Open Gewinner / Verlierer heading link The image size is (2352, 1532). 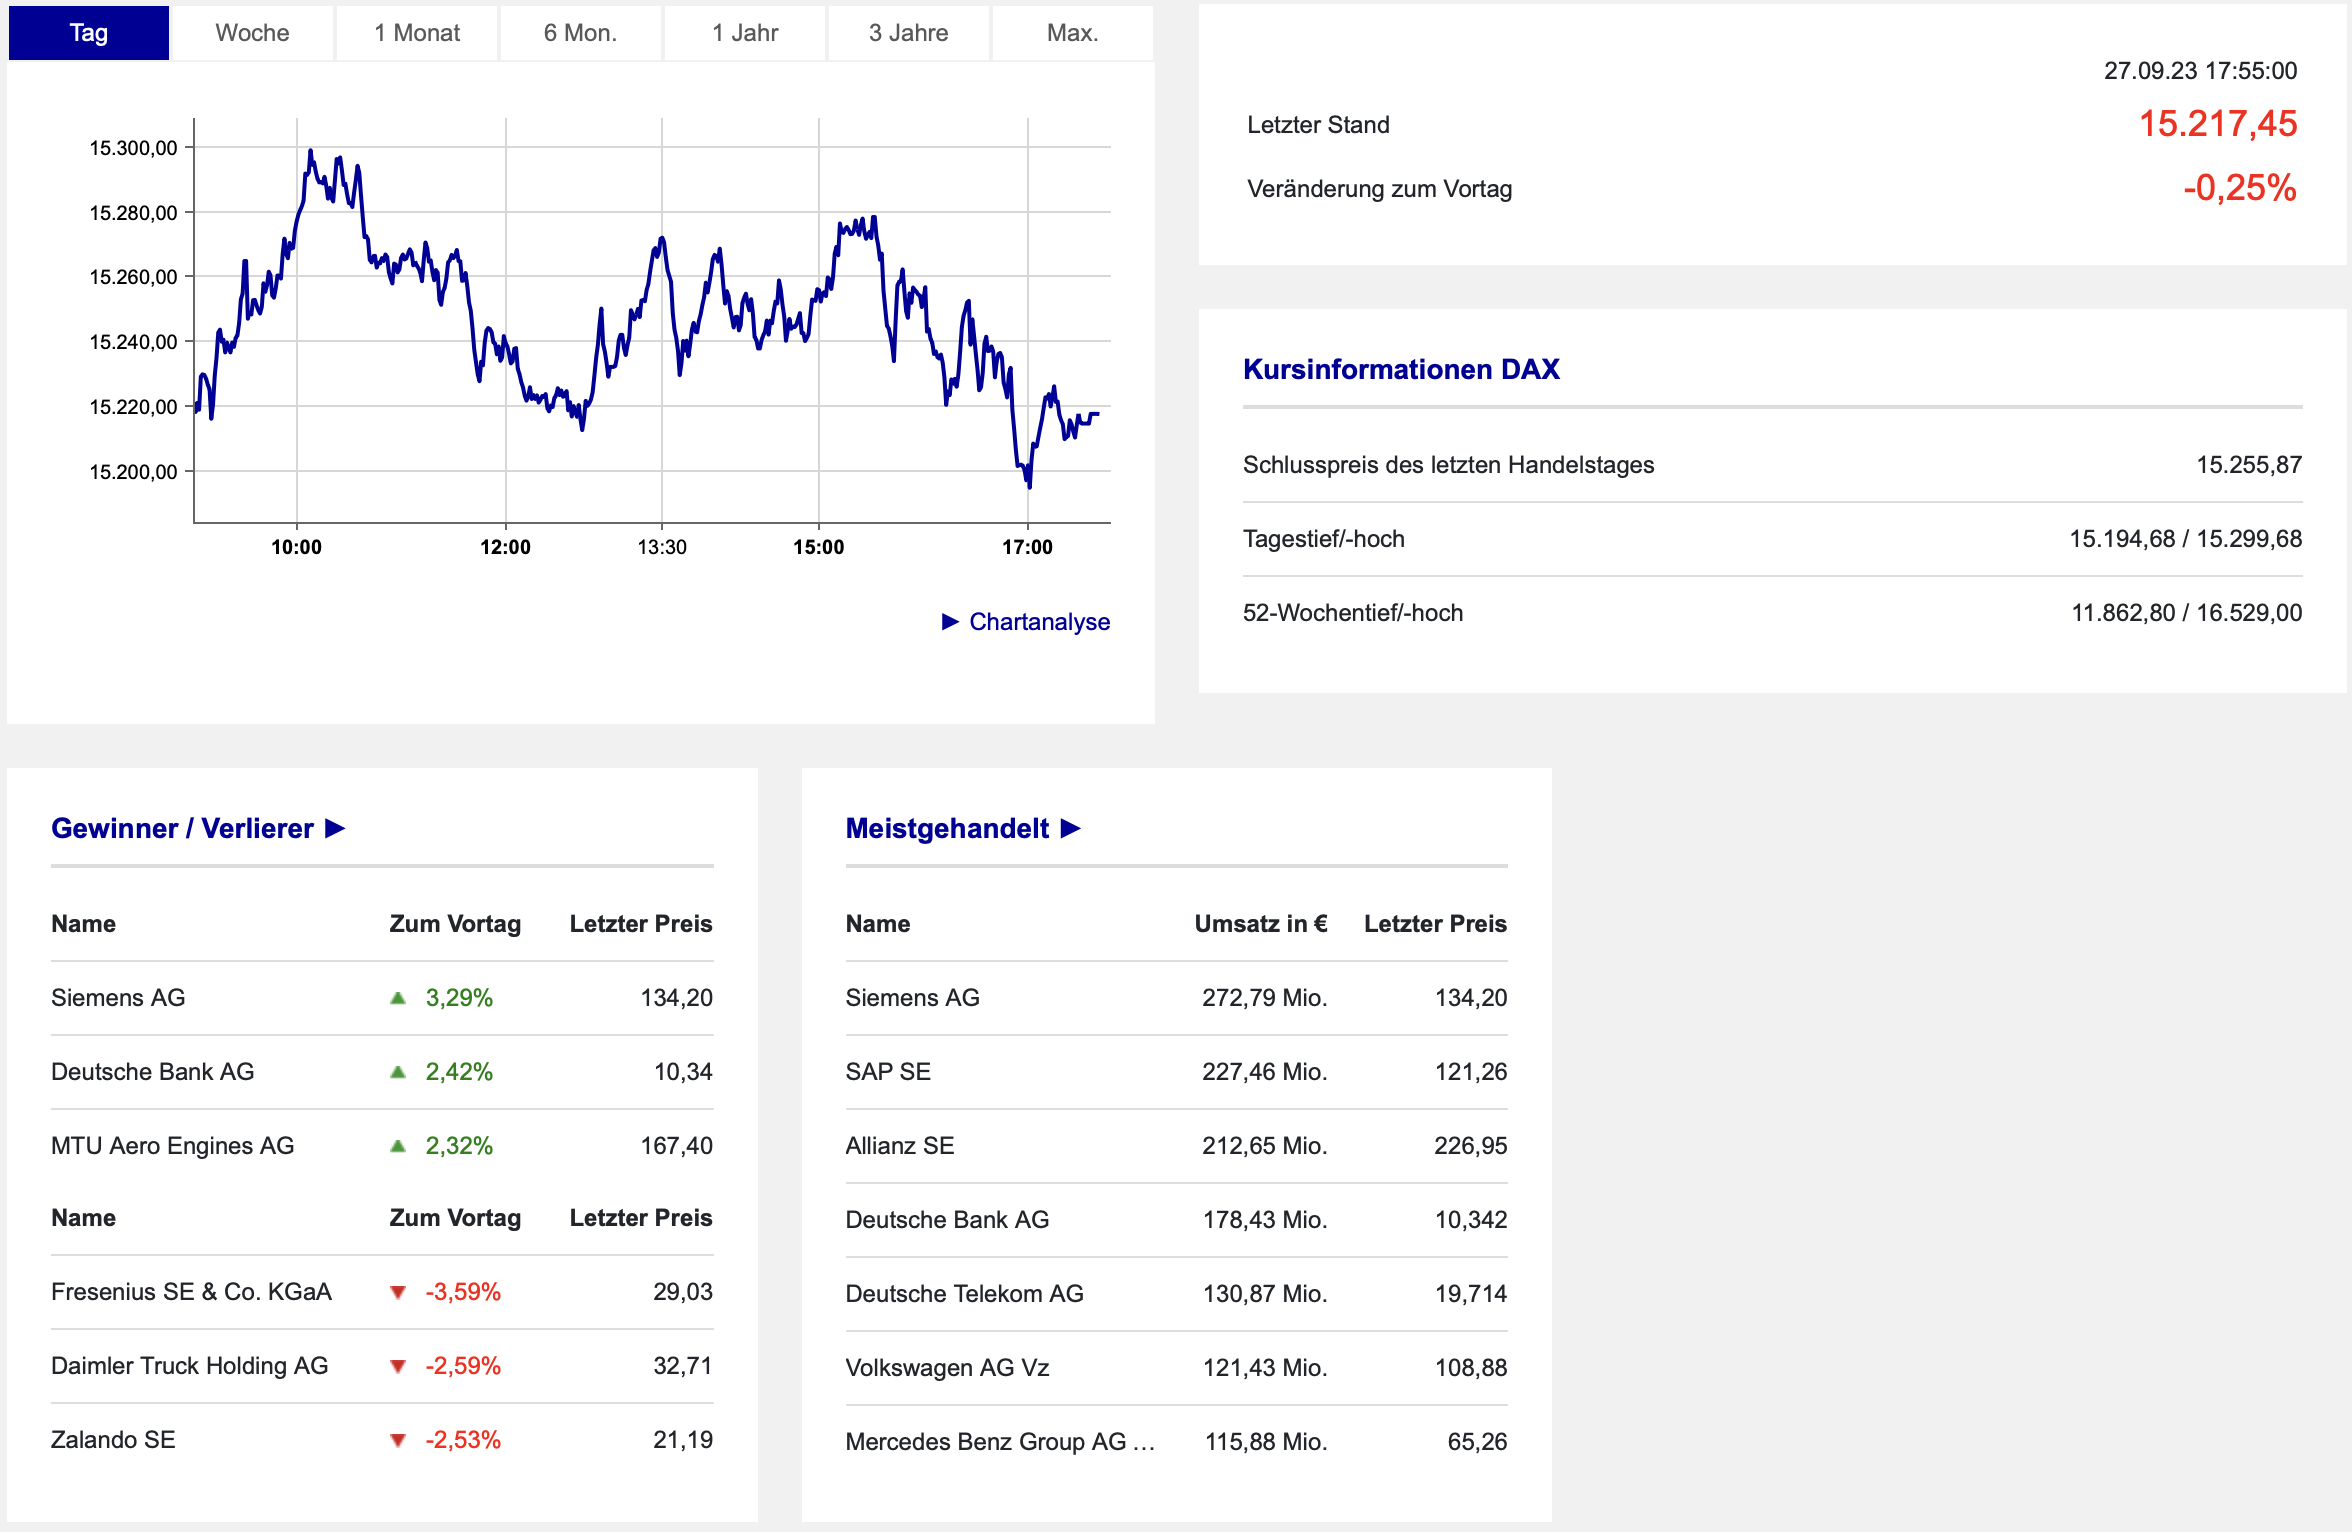click(182, 828)
